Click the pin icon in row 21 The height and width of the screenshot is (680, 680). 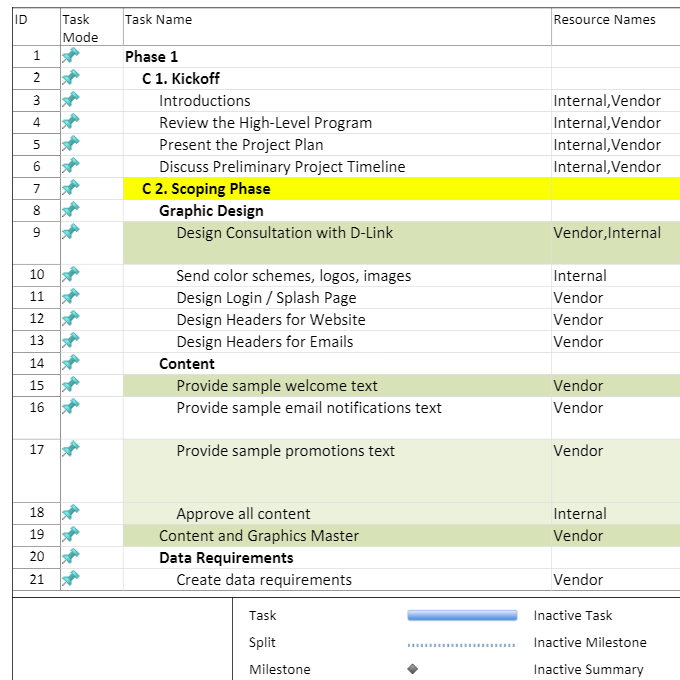(x=70, y=580)
